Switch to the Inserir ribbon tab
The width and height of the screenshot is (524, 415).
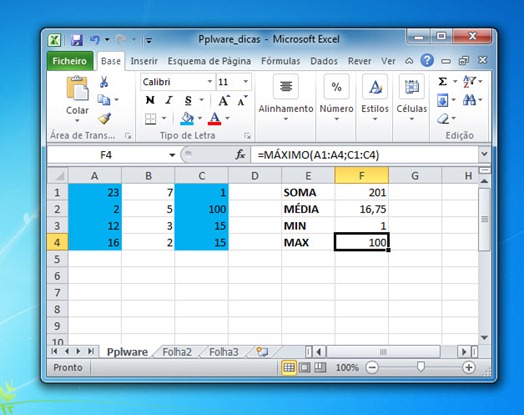coord(144,61)
